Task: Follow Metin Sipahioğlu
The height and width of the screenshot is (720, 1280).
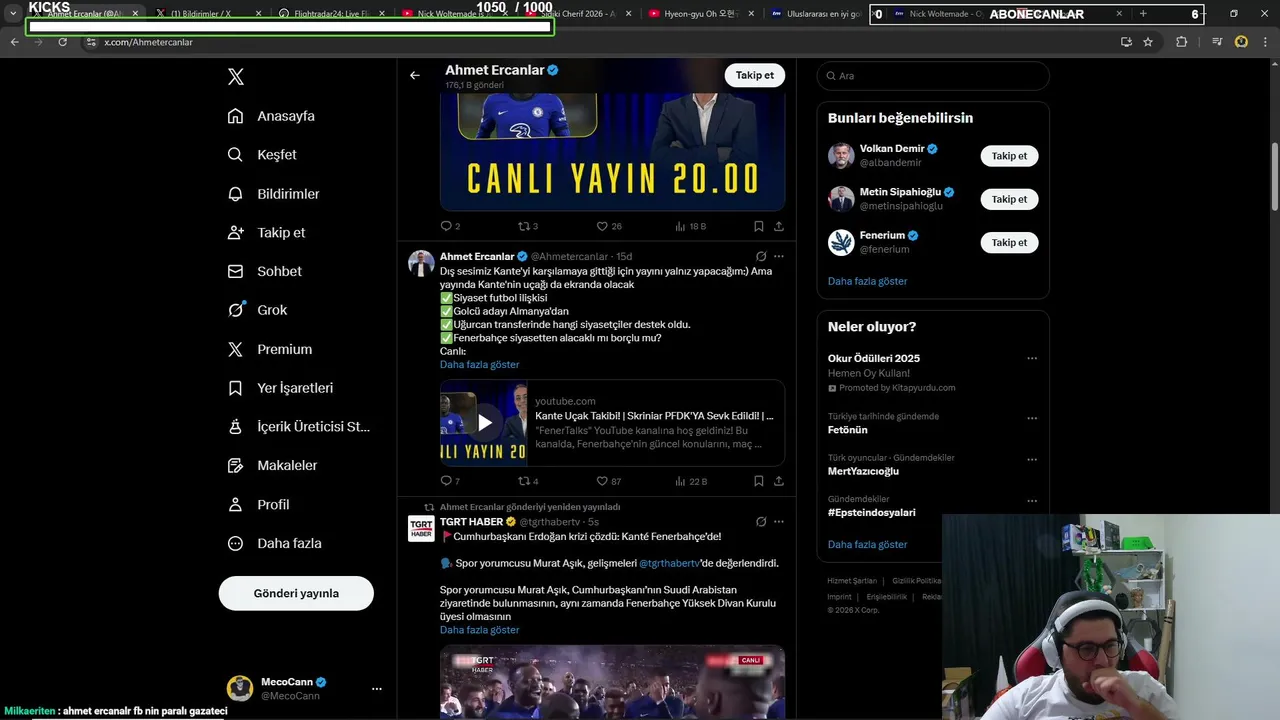Action: tap(1009, 199)
